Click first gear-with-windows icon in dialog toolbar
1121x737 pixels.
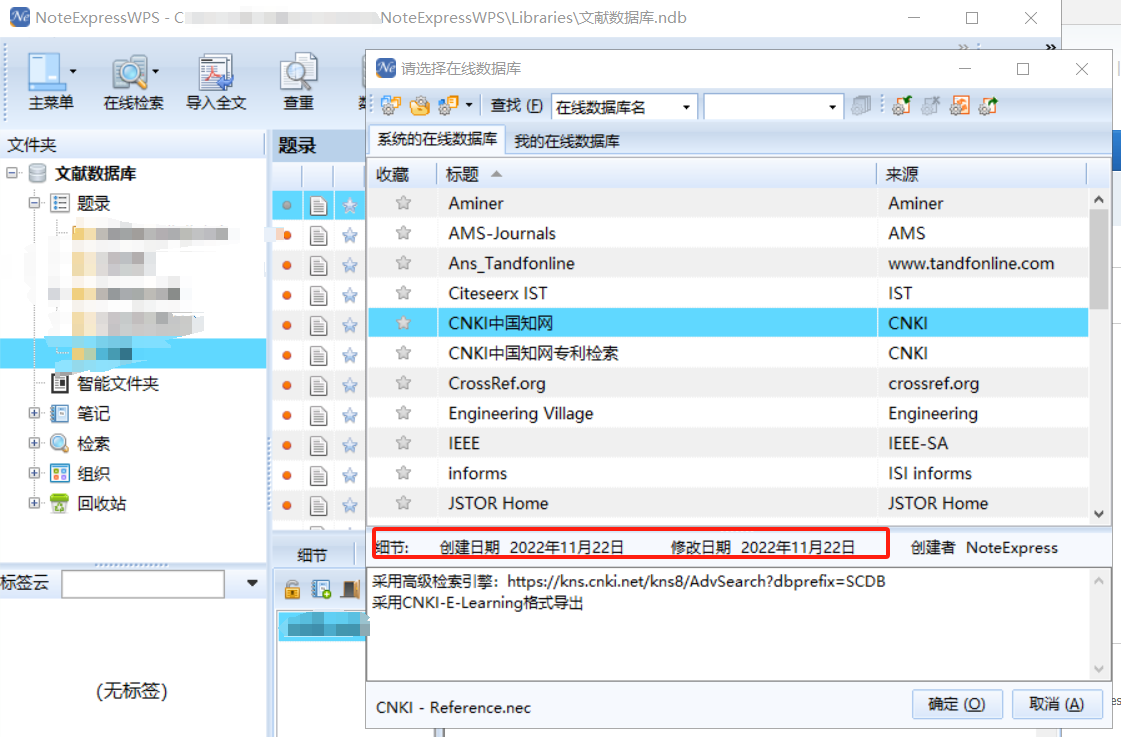pyautogui.click(x=390, y=106)
